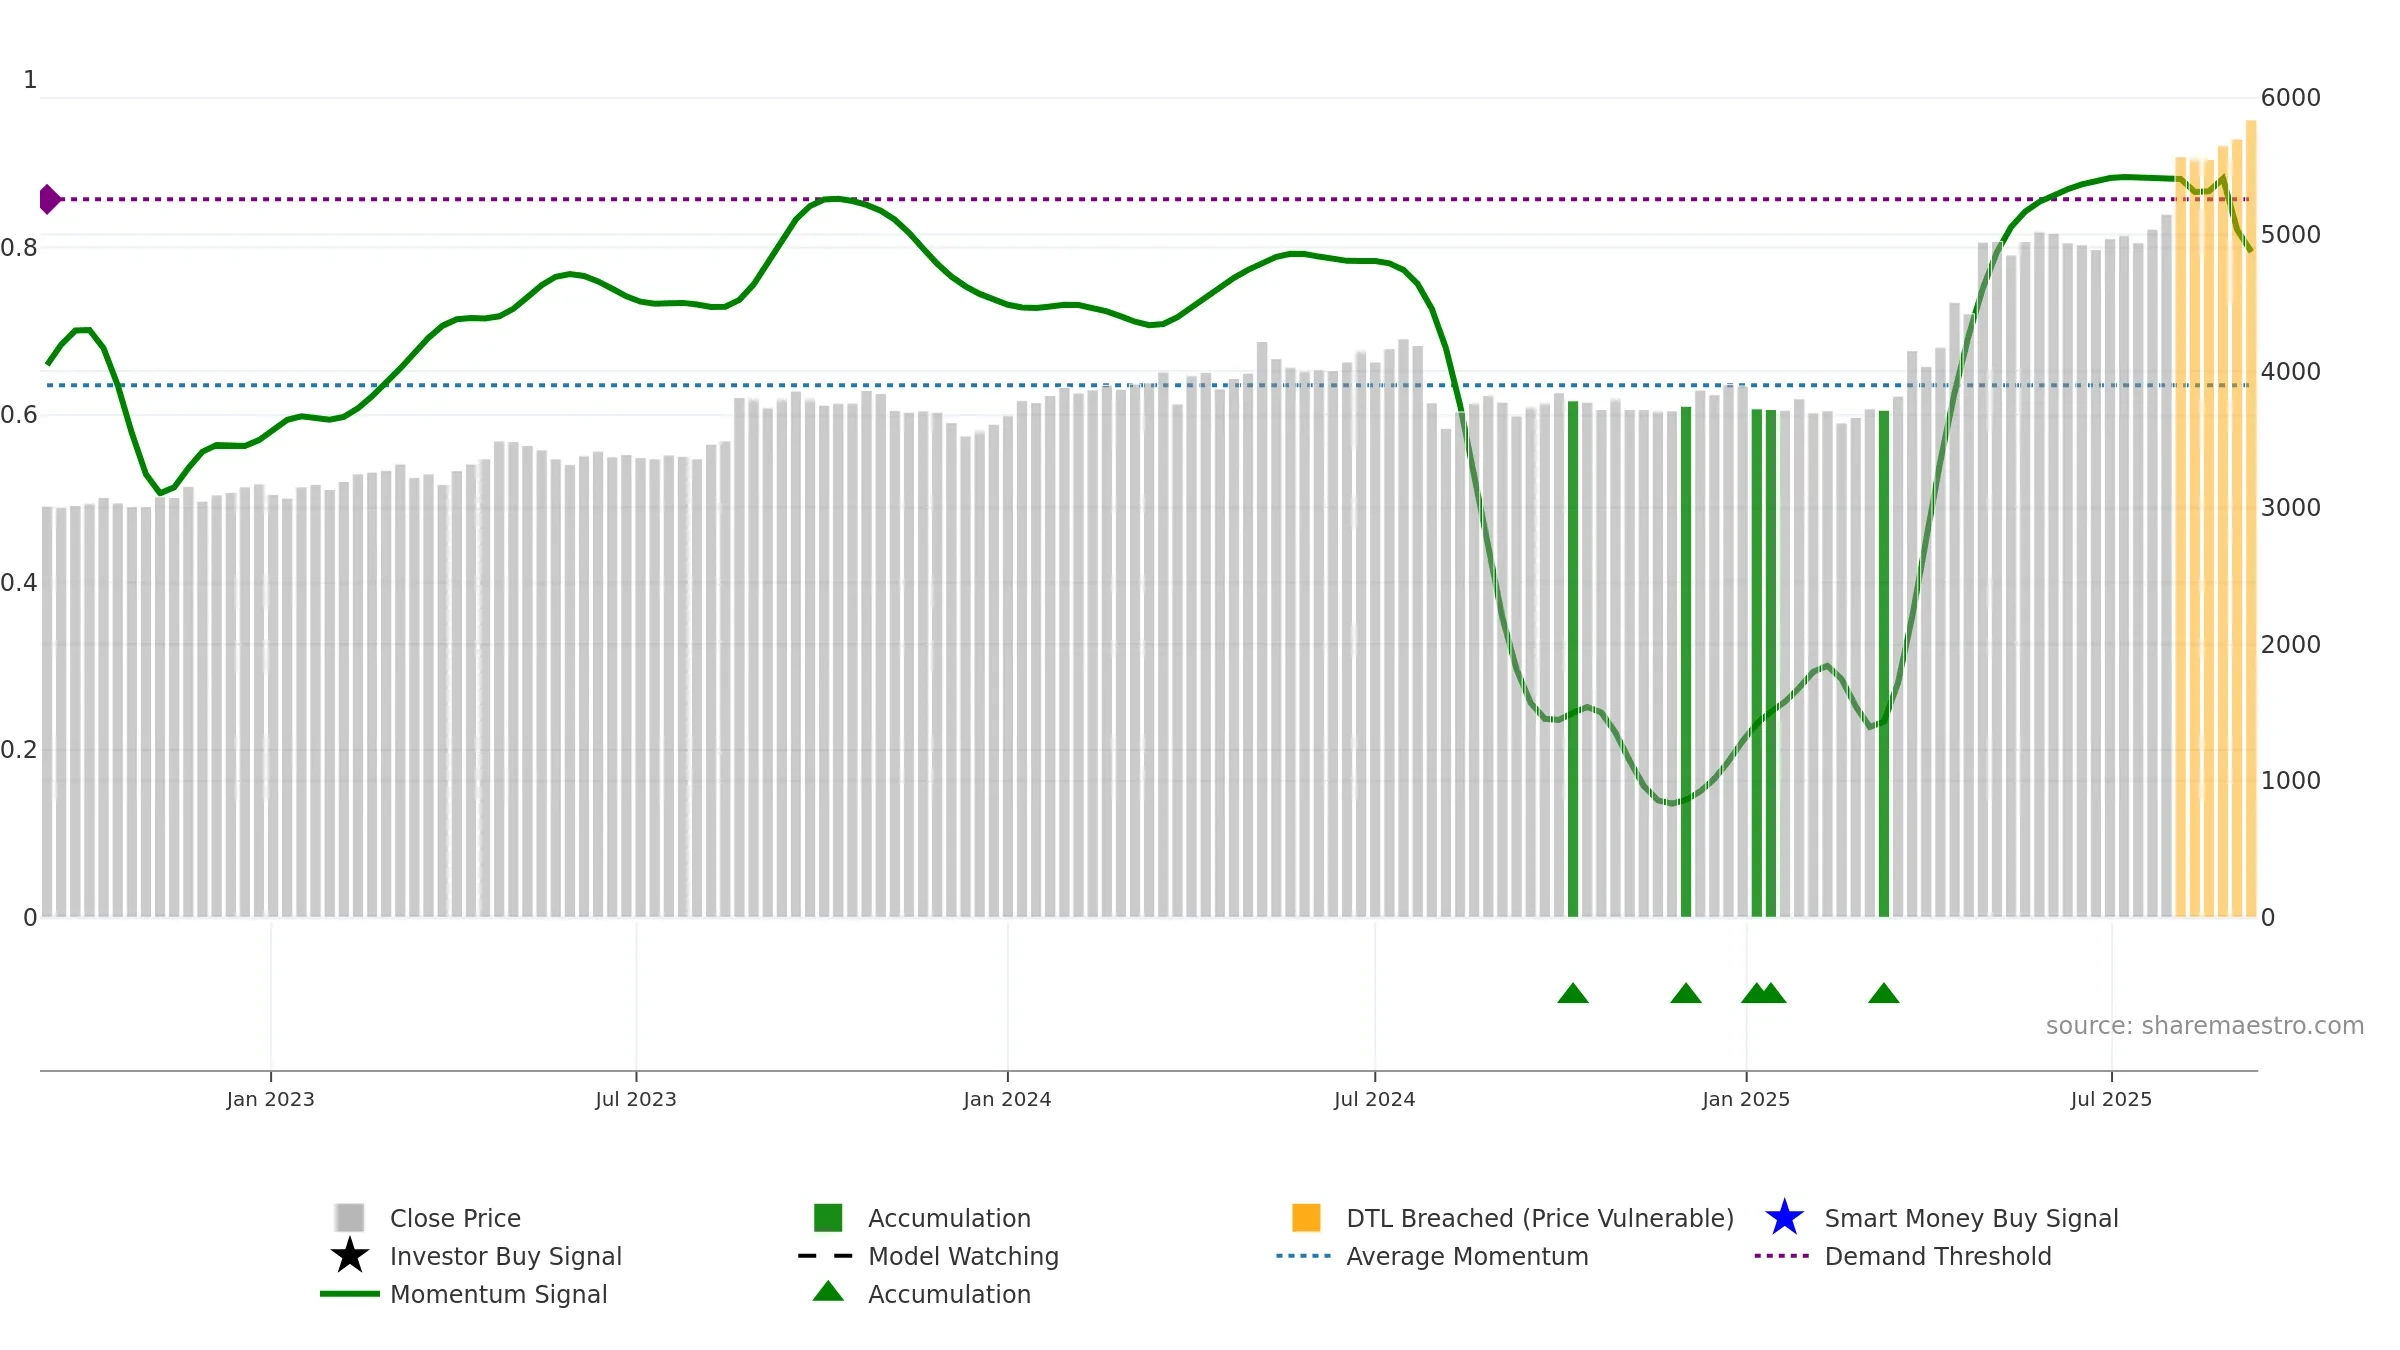The width and height of the screenshot is (2400, 1350).
Task: Click the last accumulation triangle marker
Action: [1884, 992]
